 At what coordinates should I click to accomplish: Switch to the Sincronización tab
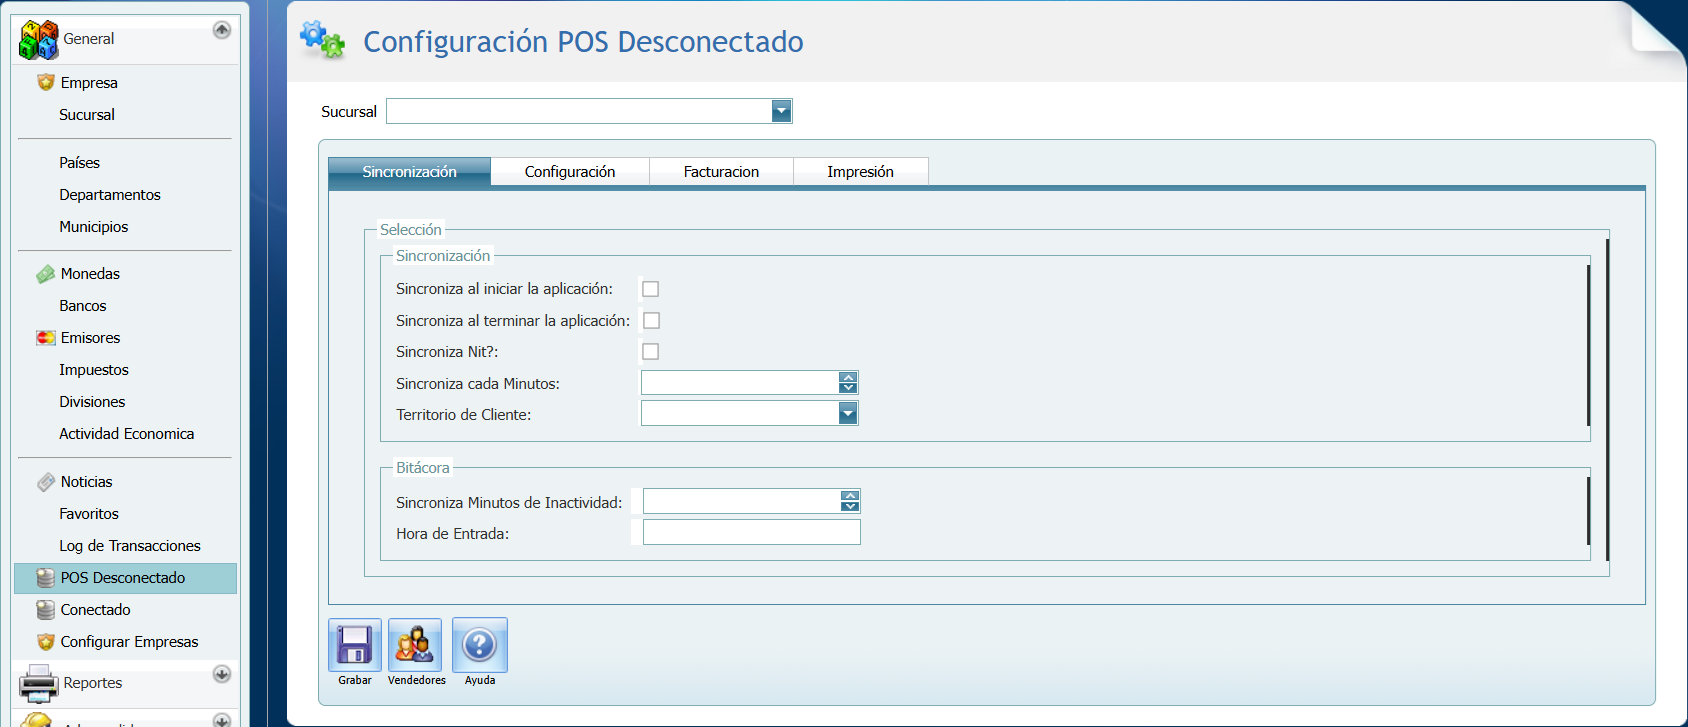click(409, 171)
